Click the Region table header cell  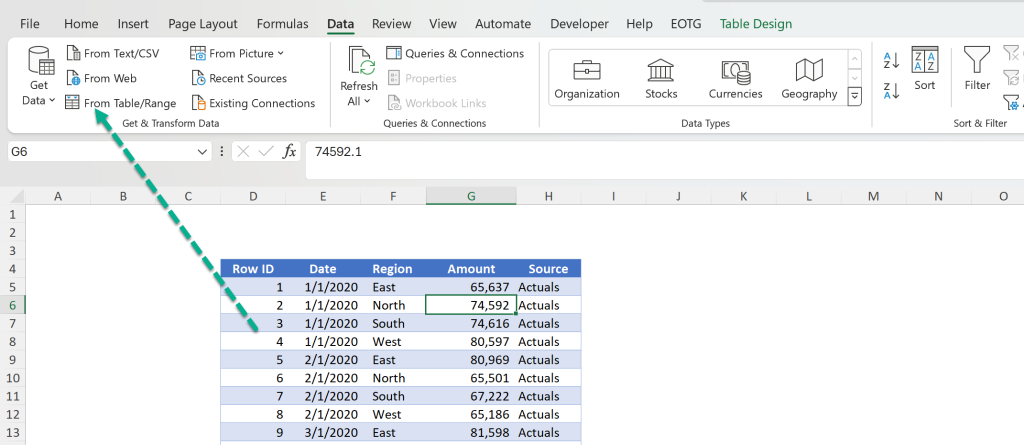pos(392,269)
